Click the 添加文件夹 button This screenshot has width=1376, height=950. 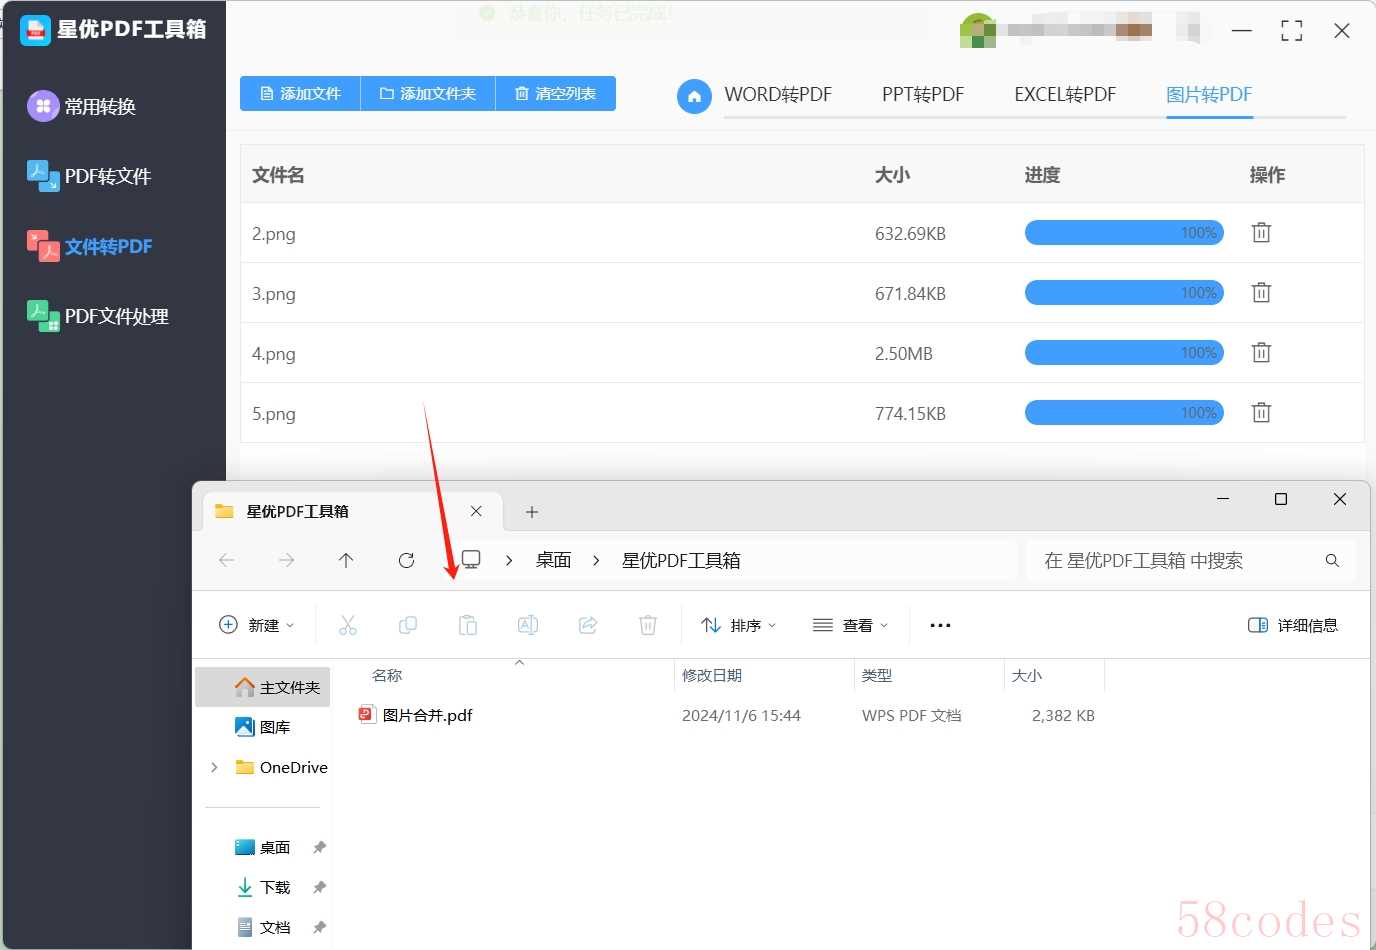click(x=428, y=93)
